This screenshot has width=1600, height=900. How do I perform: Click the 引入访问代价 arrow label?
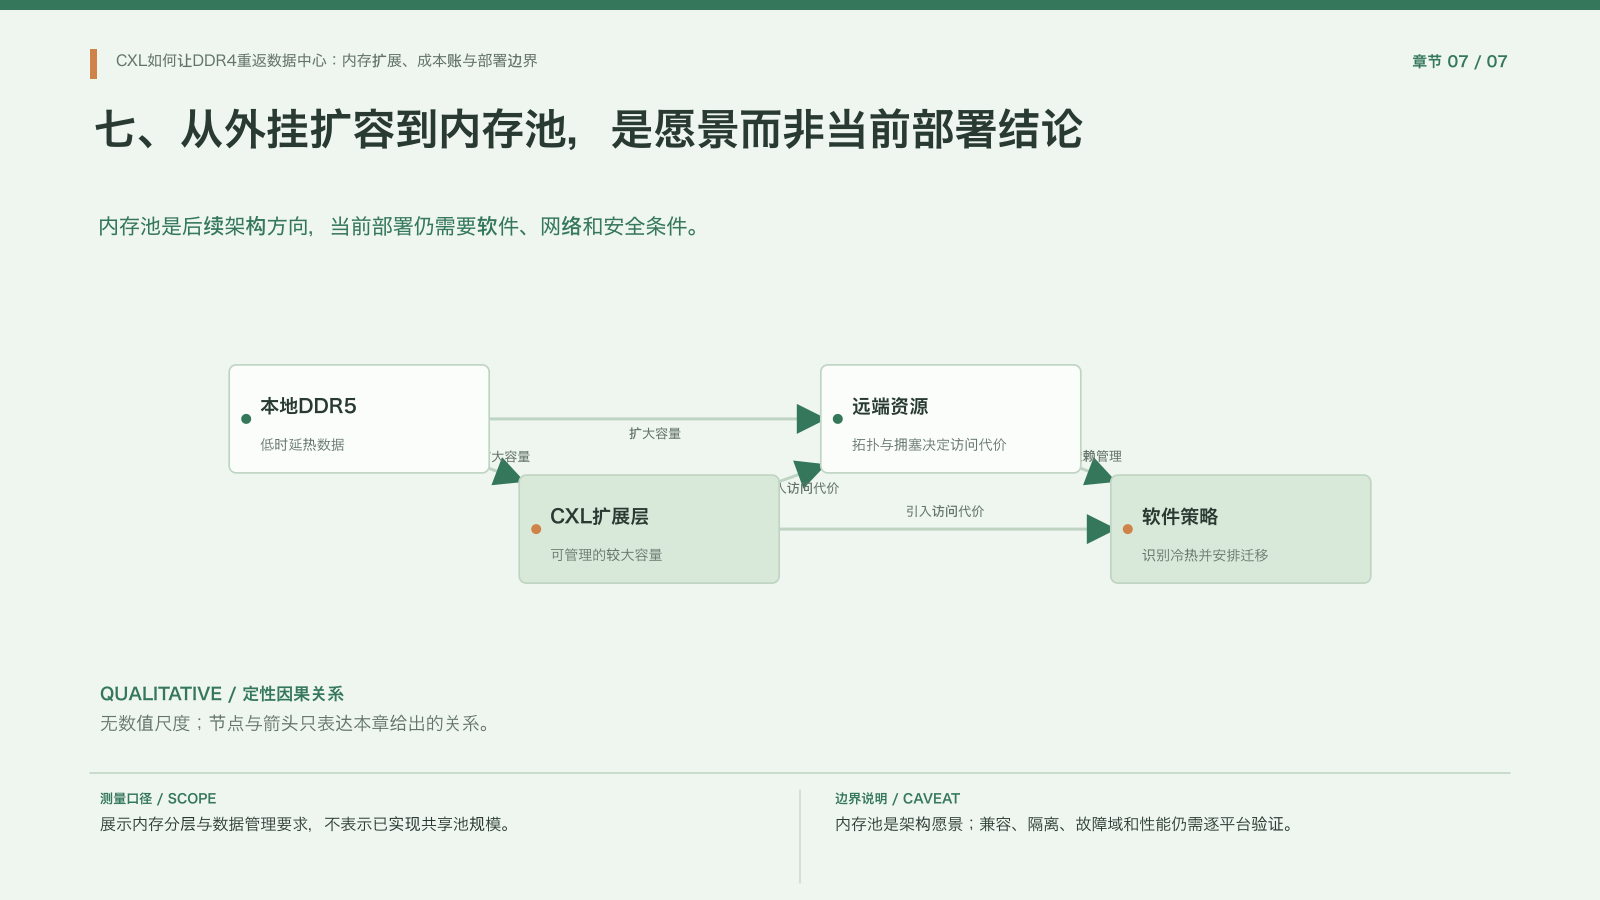point(945,511)
